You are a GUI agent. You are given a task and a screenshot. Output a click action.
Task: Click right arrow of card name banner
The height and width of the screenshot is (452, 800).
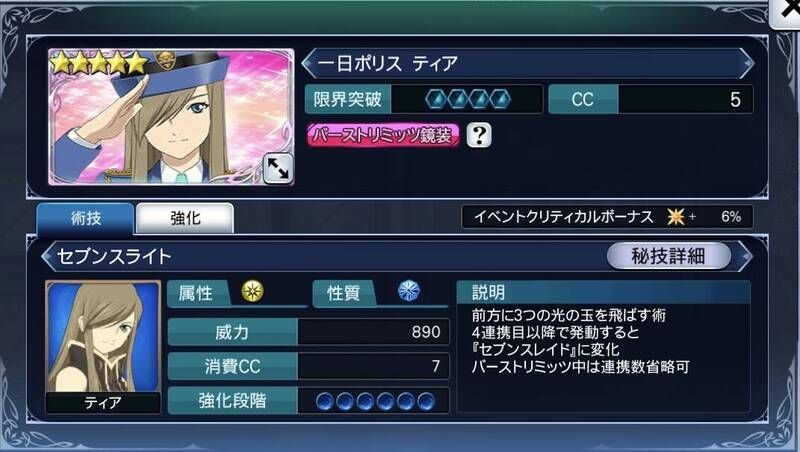pos(747,63)
